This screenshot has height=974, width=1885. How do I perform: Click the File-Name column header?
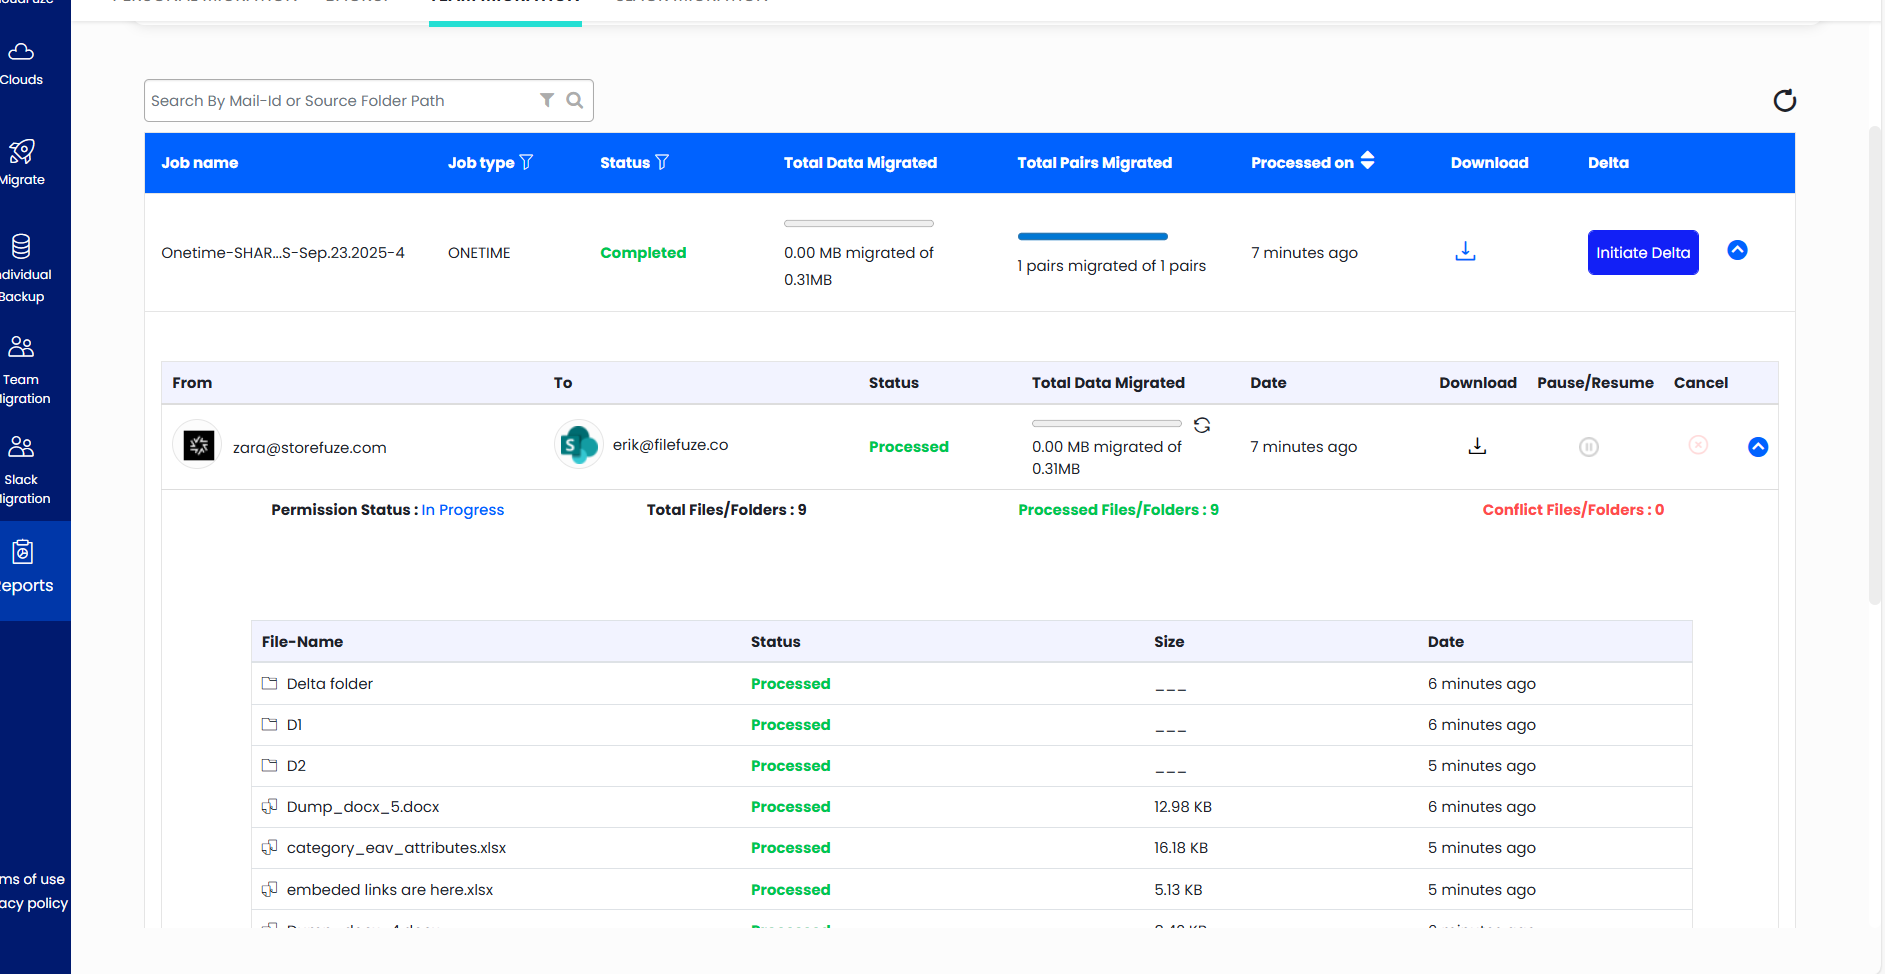pos(302,641)
